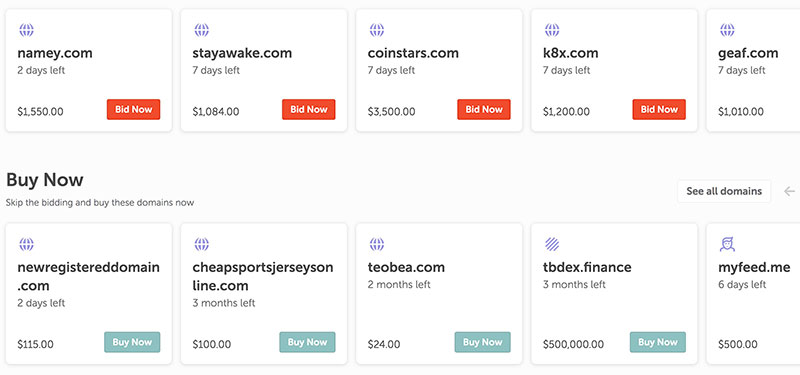Click the striped icon above tbdex.finance
Screen dimensions: 800x375
pyautogui.click(x=552, y=244)
